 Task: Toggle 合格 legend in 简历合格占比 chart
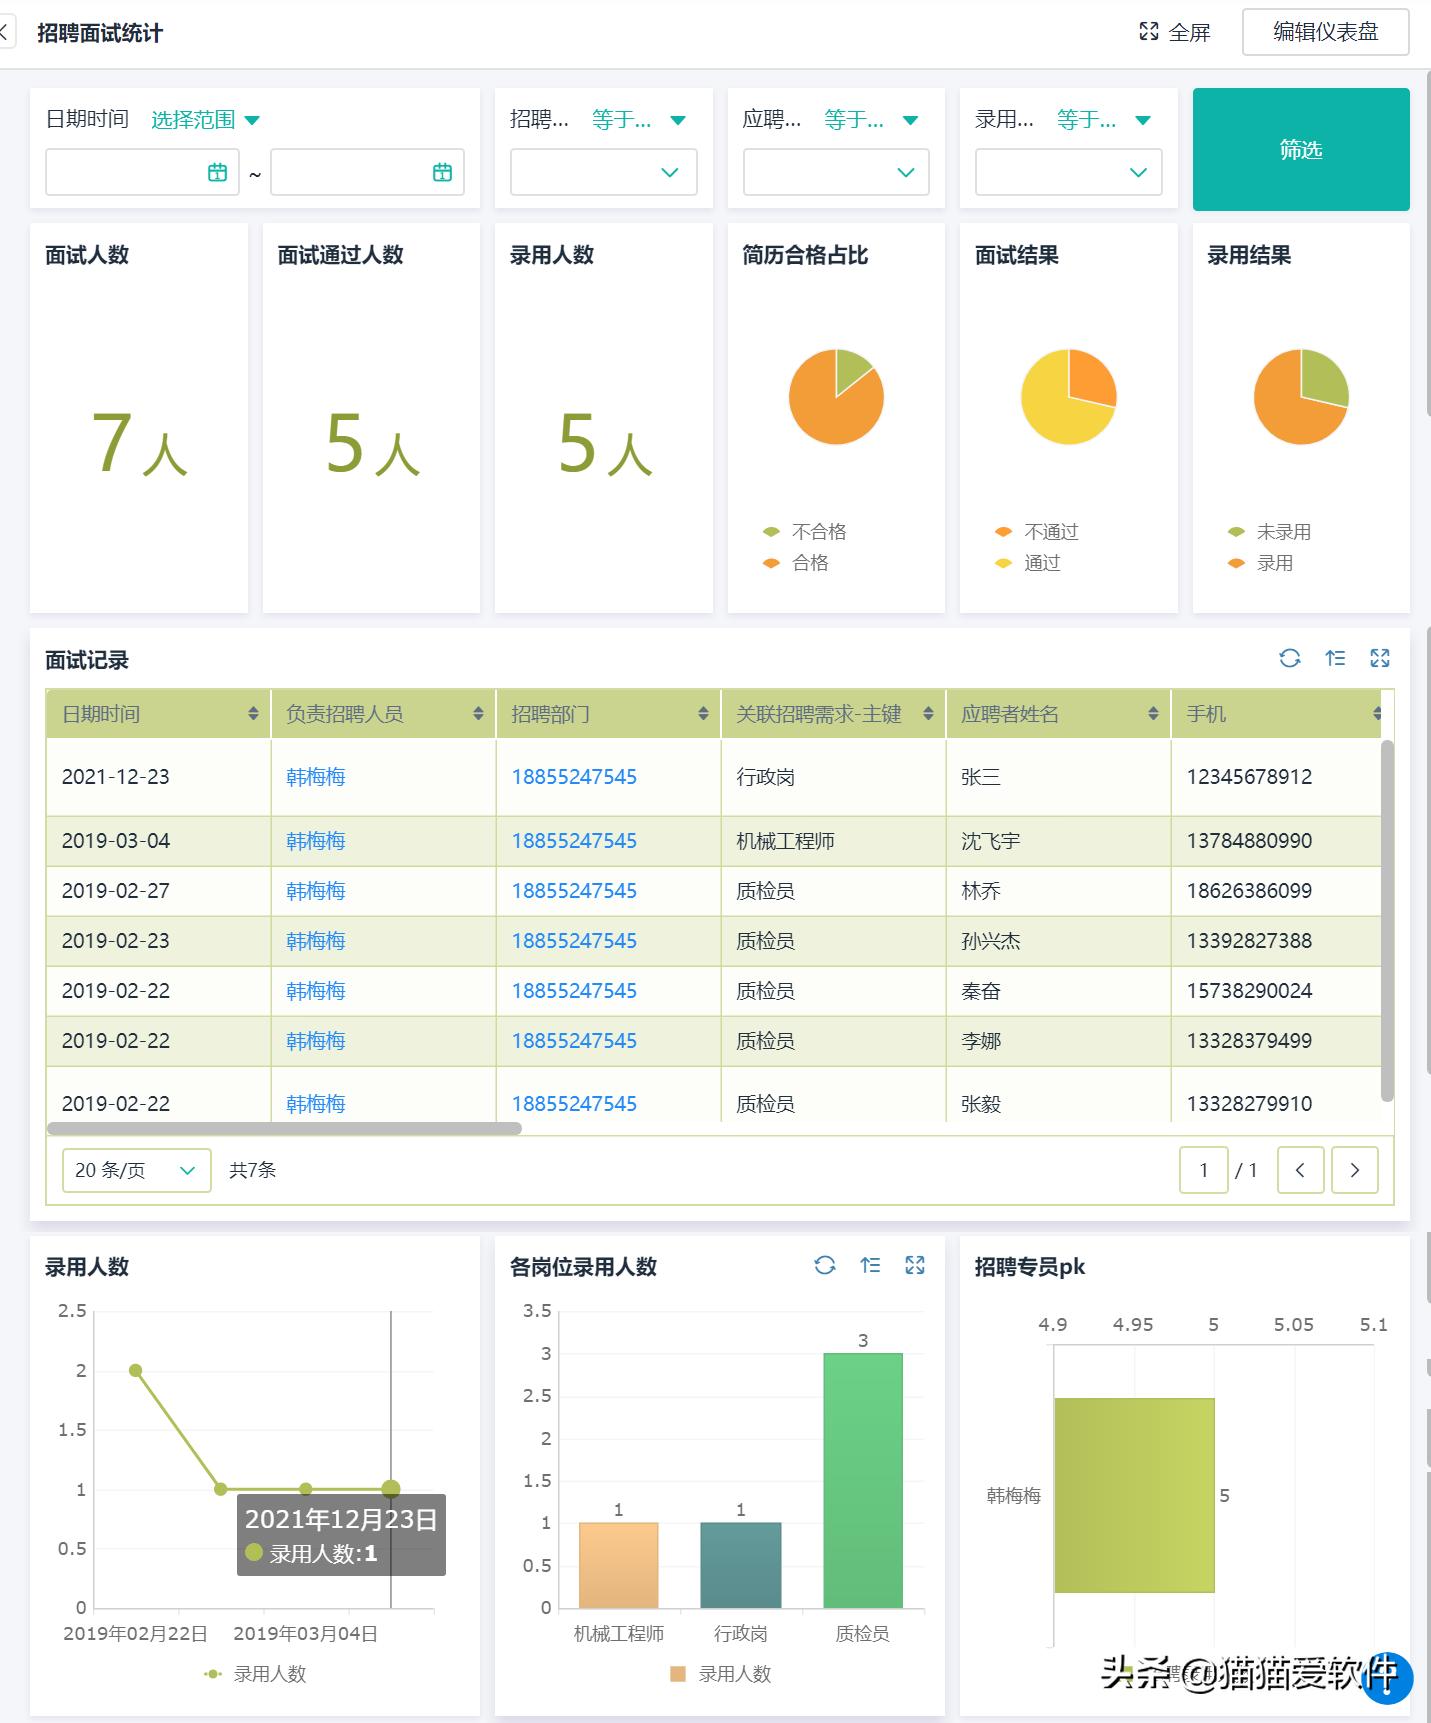pos(796,563)
